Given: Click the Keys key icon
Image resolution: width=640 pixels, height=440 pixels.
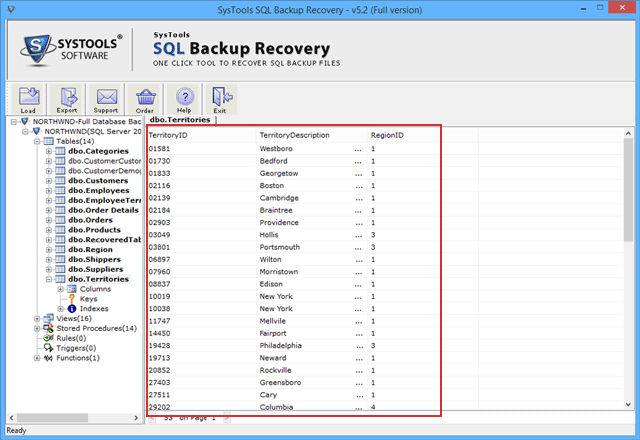Looking at the screenshot, I should point(72,299).
